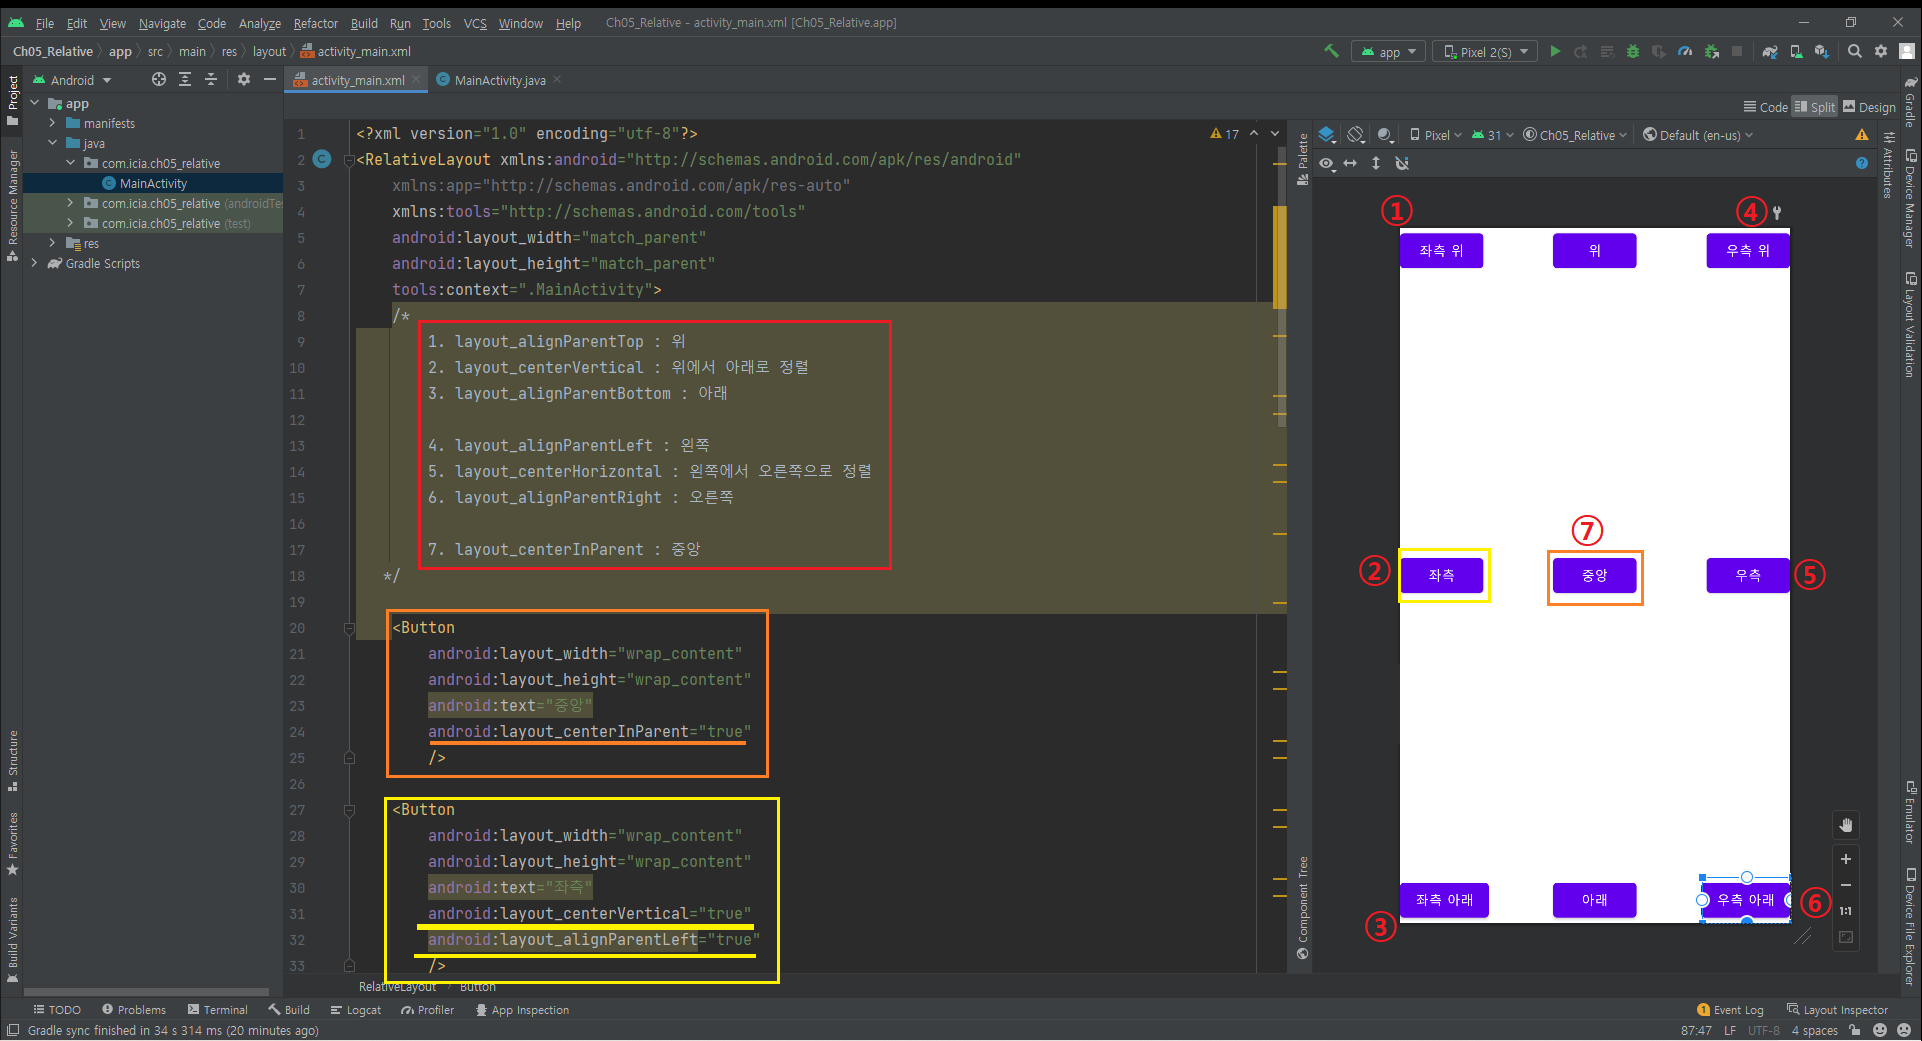Expand the manifests folder
The width and height of the screenshot is (1922, 1041).
click(x=52, y=123)
